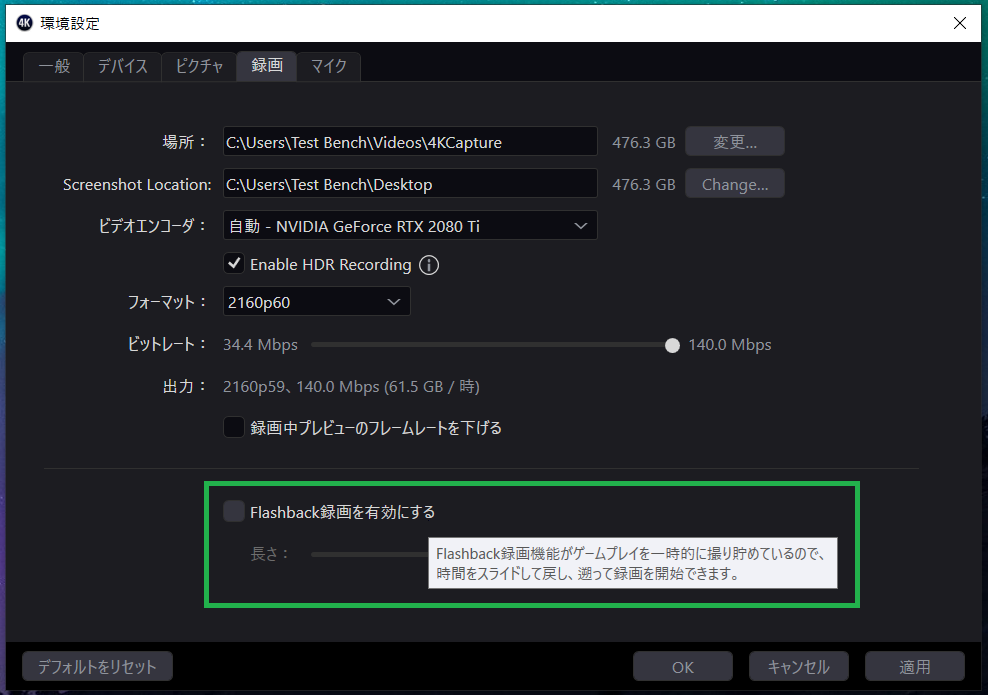Click the HDR Recording info icon
The image size is (988, 695).
[x=429, y=265]
